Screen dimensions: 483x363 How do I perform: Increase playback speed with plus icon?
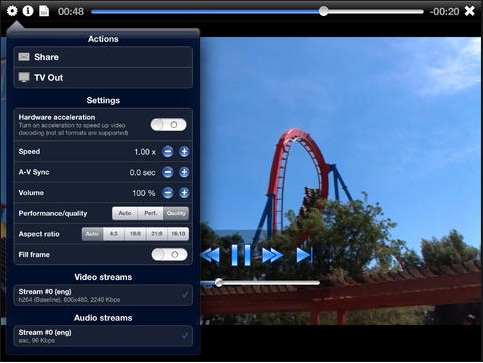click(184, 152)
